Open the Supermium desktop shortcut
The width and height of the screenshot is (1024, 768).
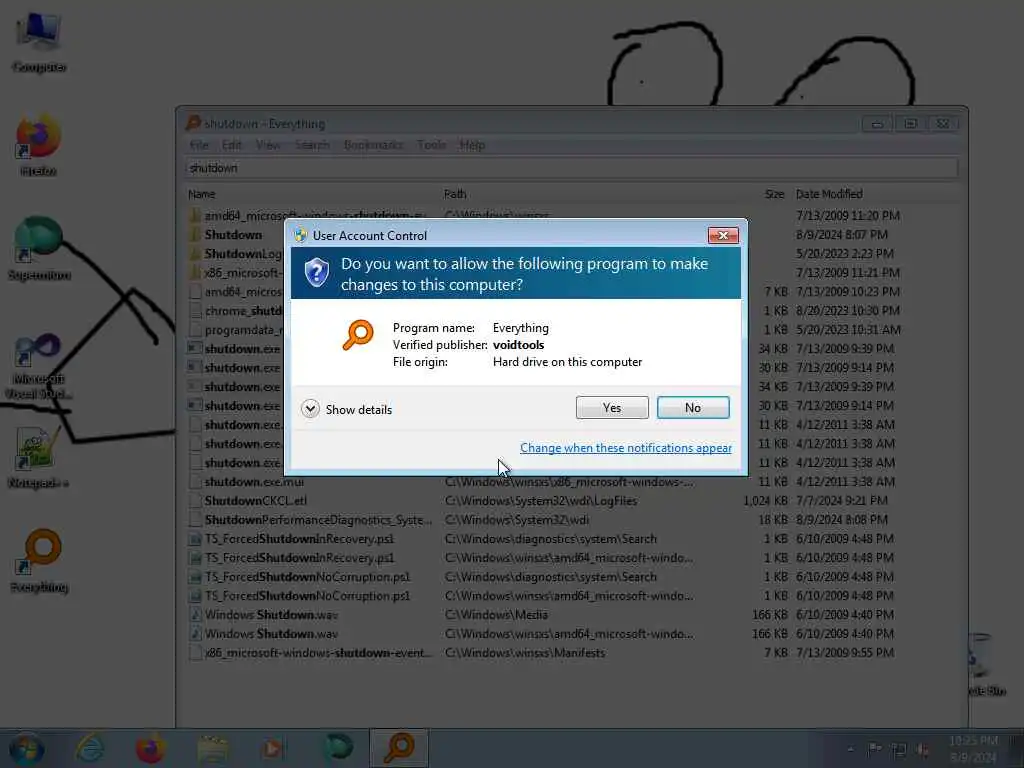point(39,249)
